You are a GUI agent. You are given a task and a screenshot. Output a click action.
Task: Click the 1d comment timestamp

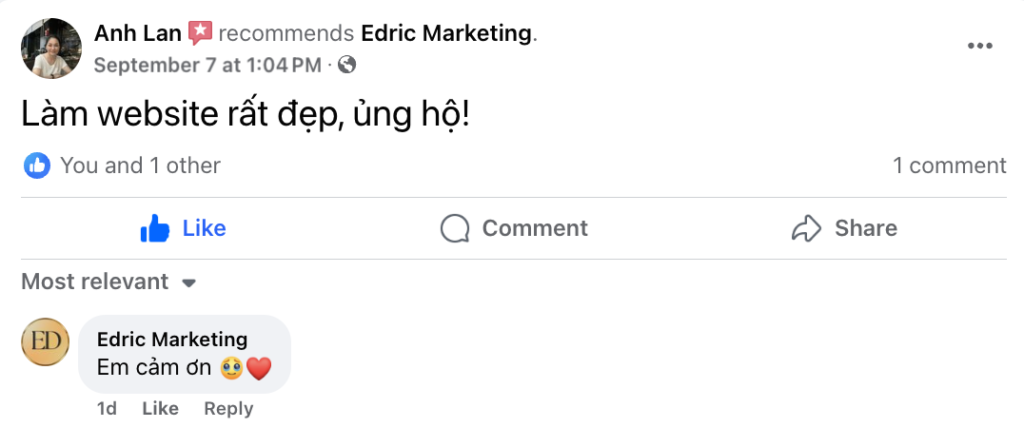pos(107,408)
